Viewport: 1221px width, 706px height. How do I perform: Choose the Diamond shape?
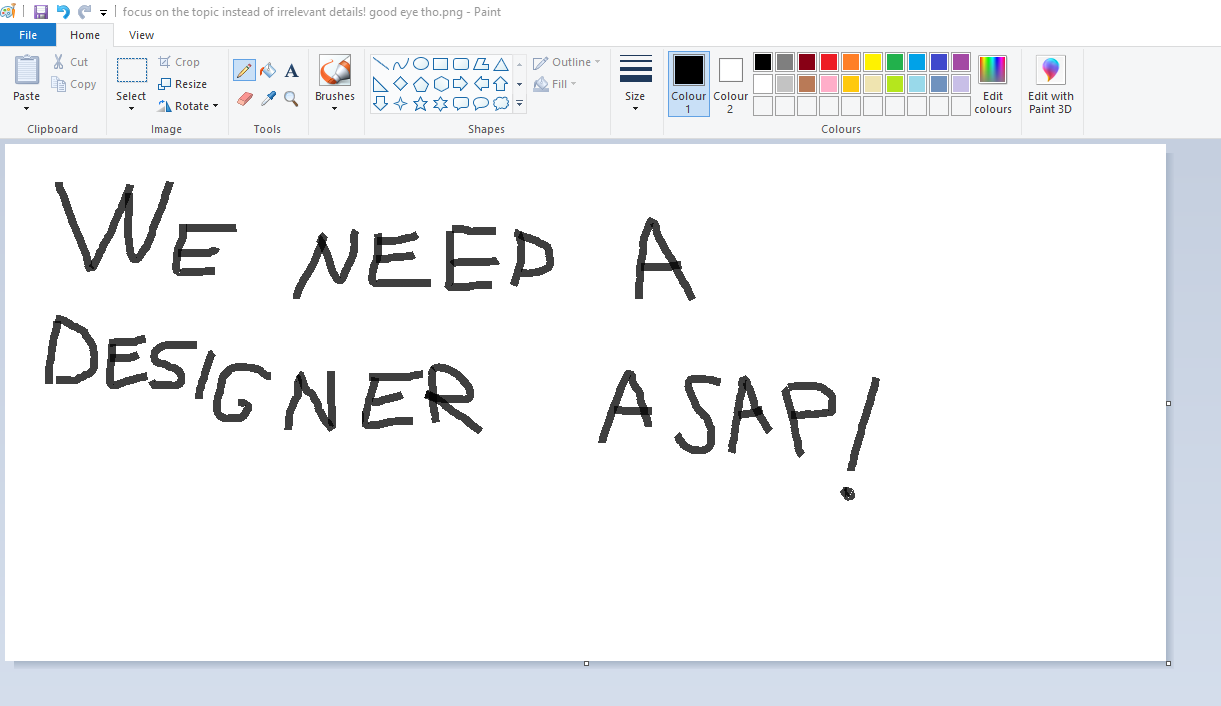point(401,84)
